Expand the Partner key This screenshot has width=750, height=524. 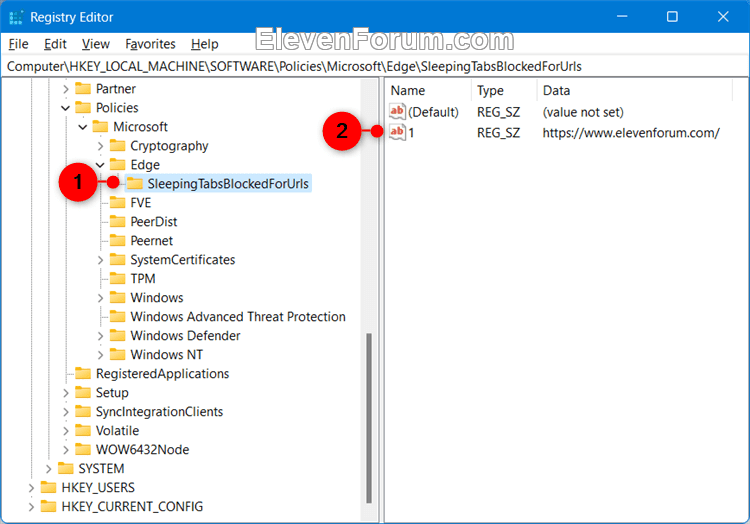point(66,89)
